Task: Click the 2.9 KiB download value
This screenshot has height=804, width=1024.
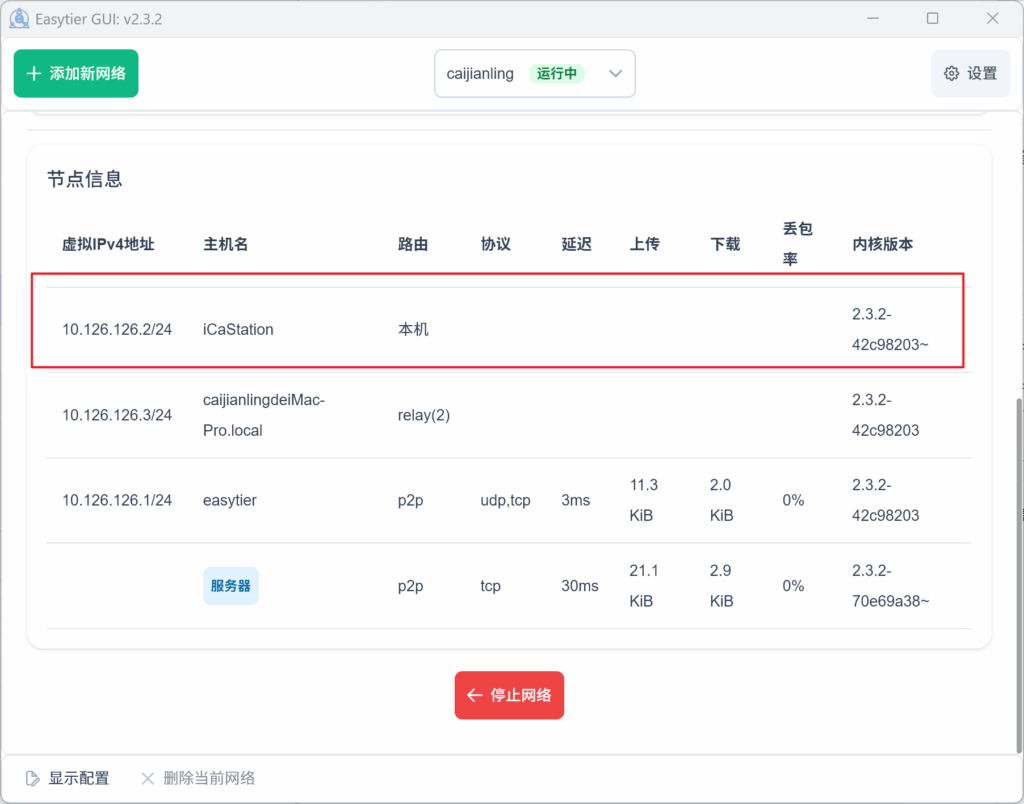Action: (x=722, y=586)
